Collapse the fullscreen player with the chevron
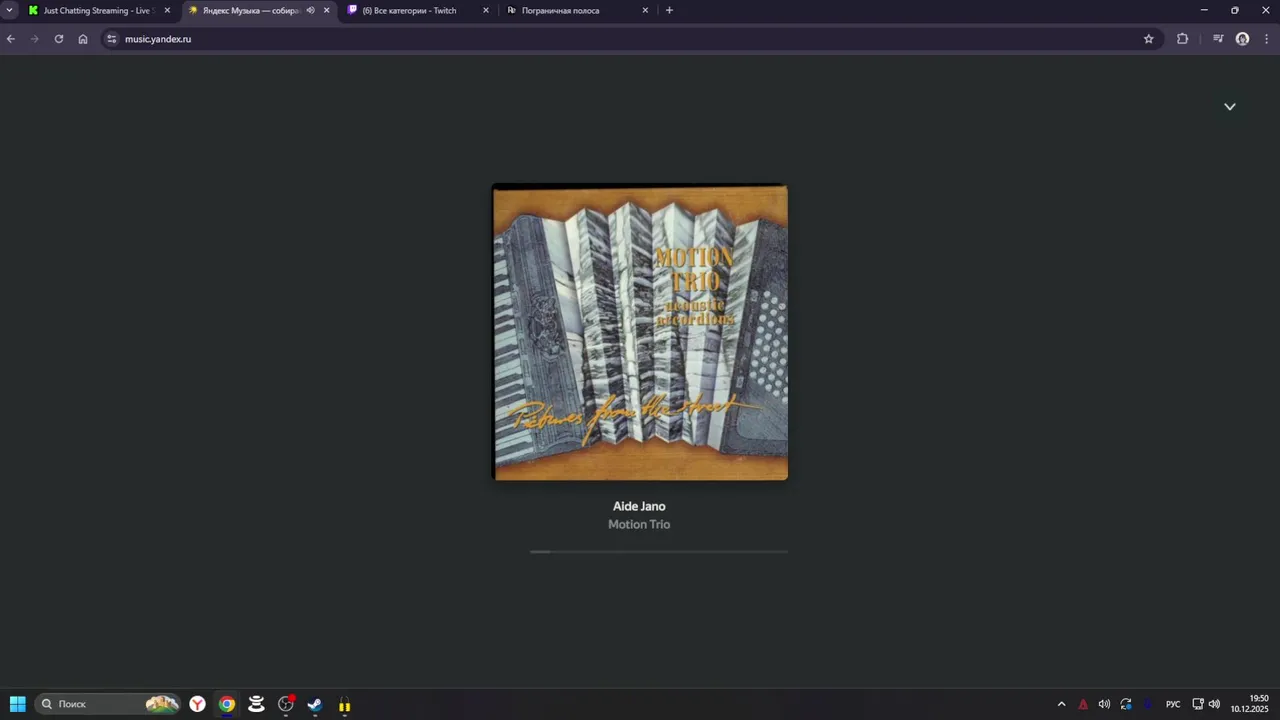 tap(1230, 106)
